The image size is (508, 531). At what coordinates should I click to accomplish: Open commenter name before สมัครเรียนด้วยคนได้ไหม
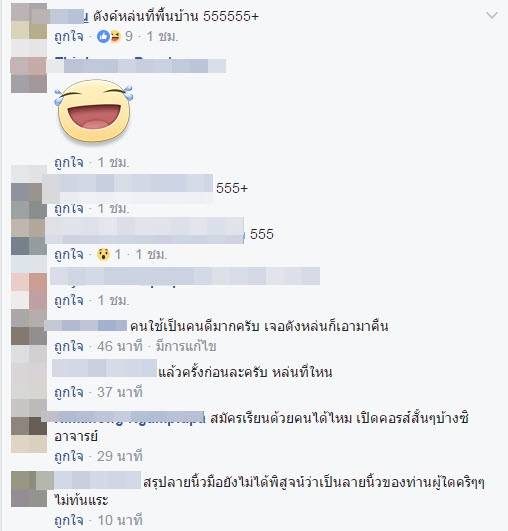click(x=130, y=419)
